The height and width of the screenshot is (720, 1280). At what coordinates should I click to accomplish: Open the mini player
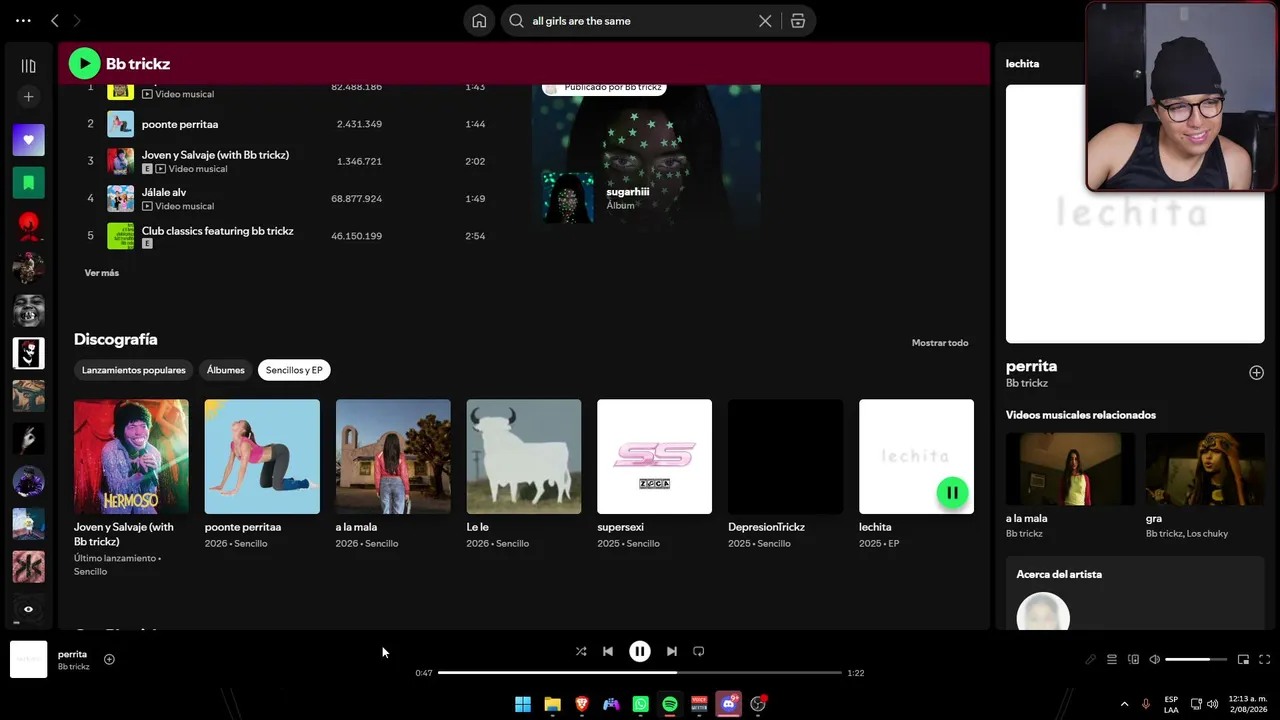pyautogui.click(x=1243, y=659)
